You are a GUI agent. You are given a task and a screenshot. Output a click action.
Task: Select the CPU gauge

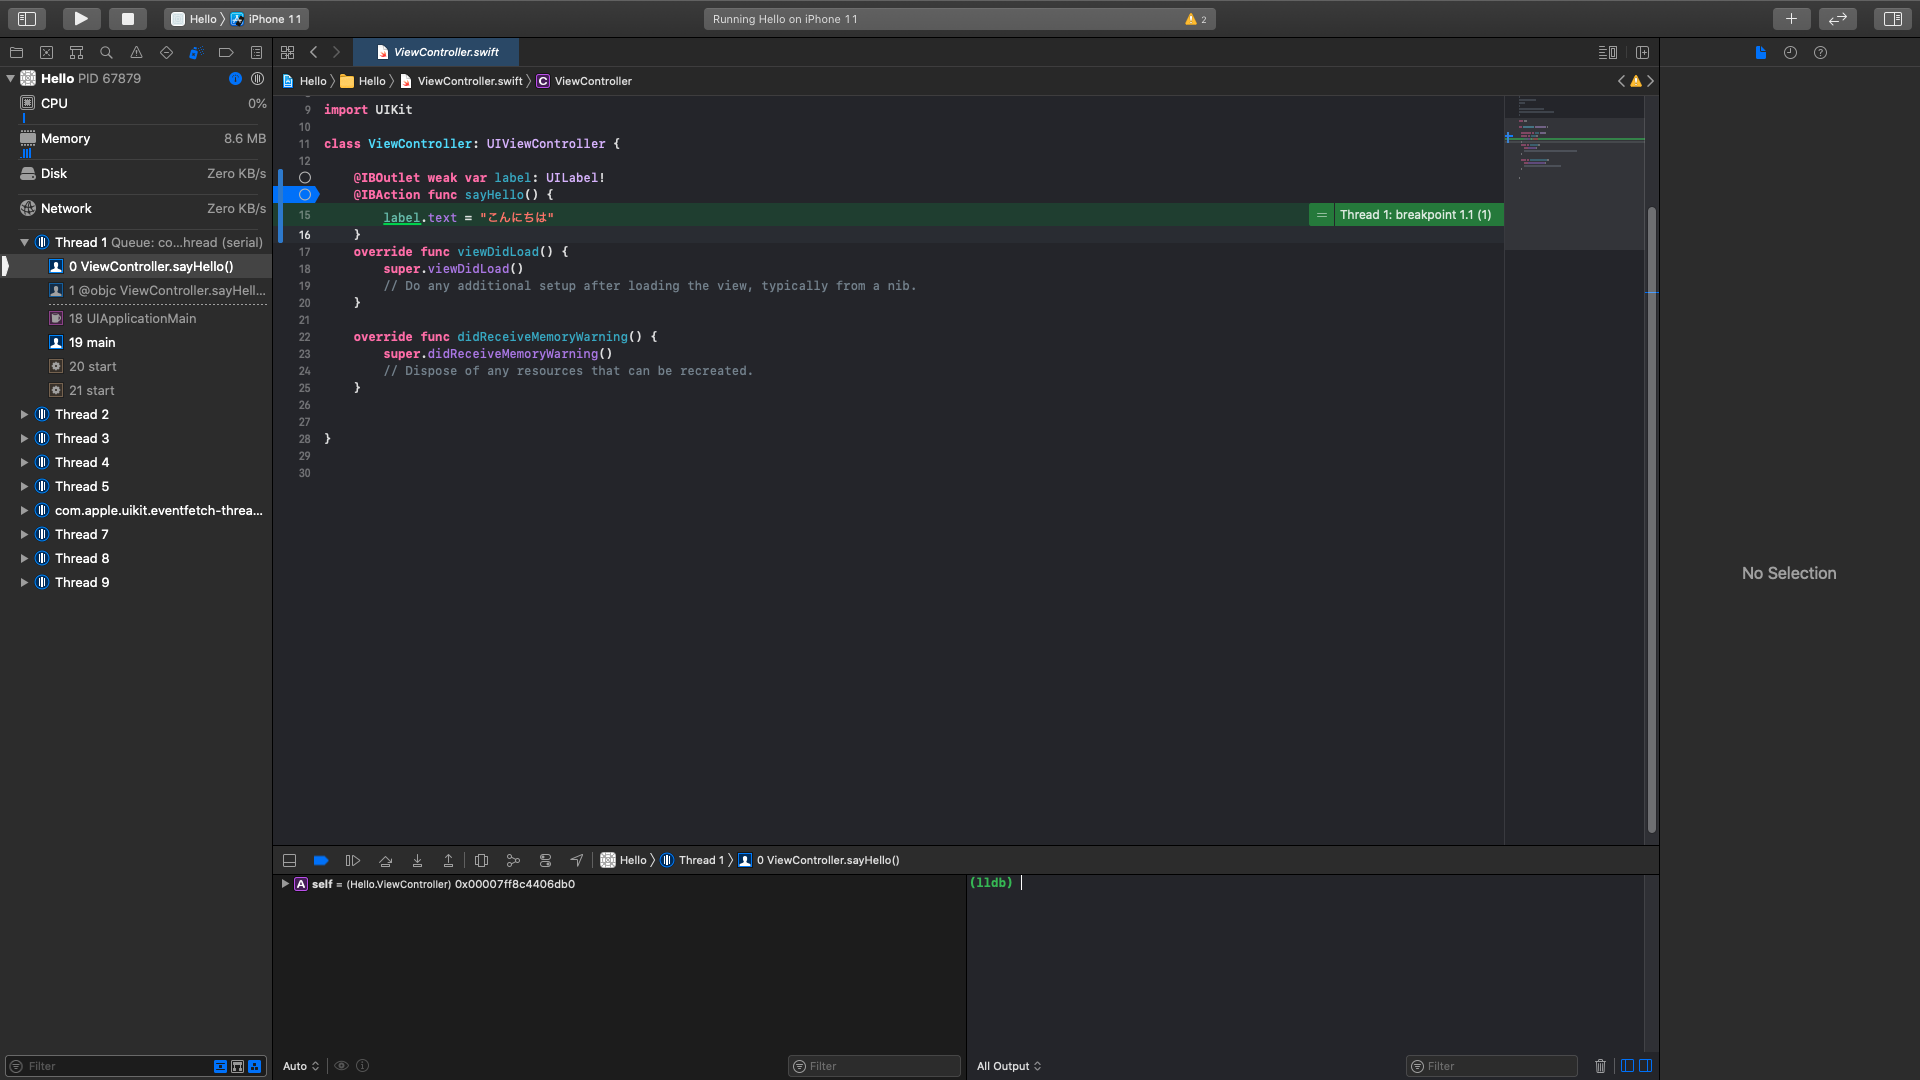coord(136,108)
